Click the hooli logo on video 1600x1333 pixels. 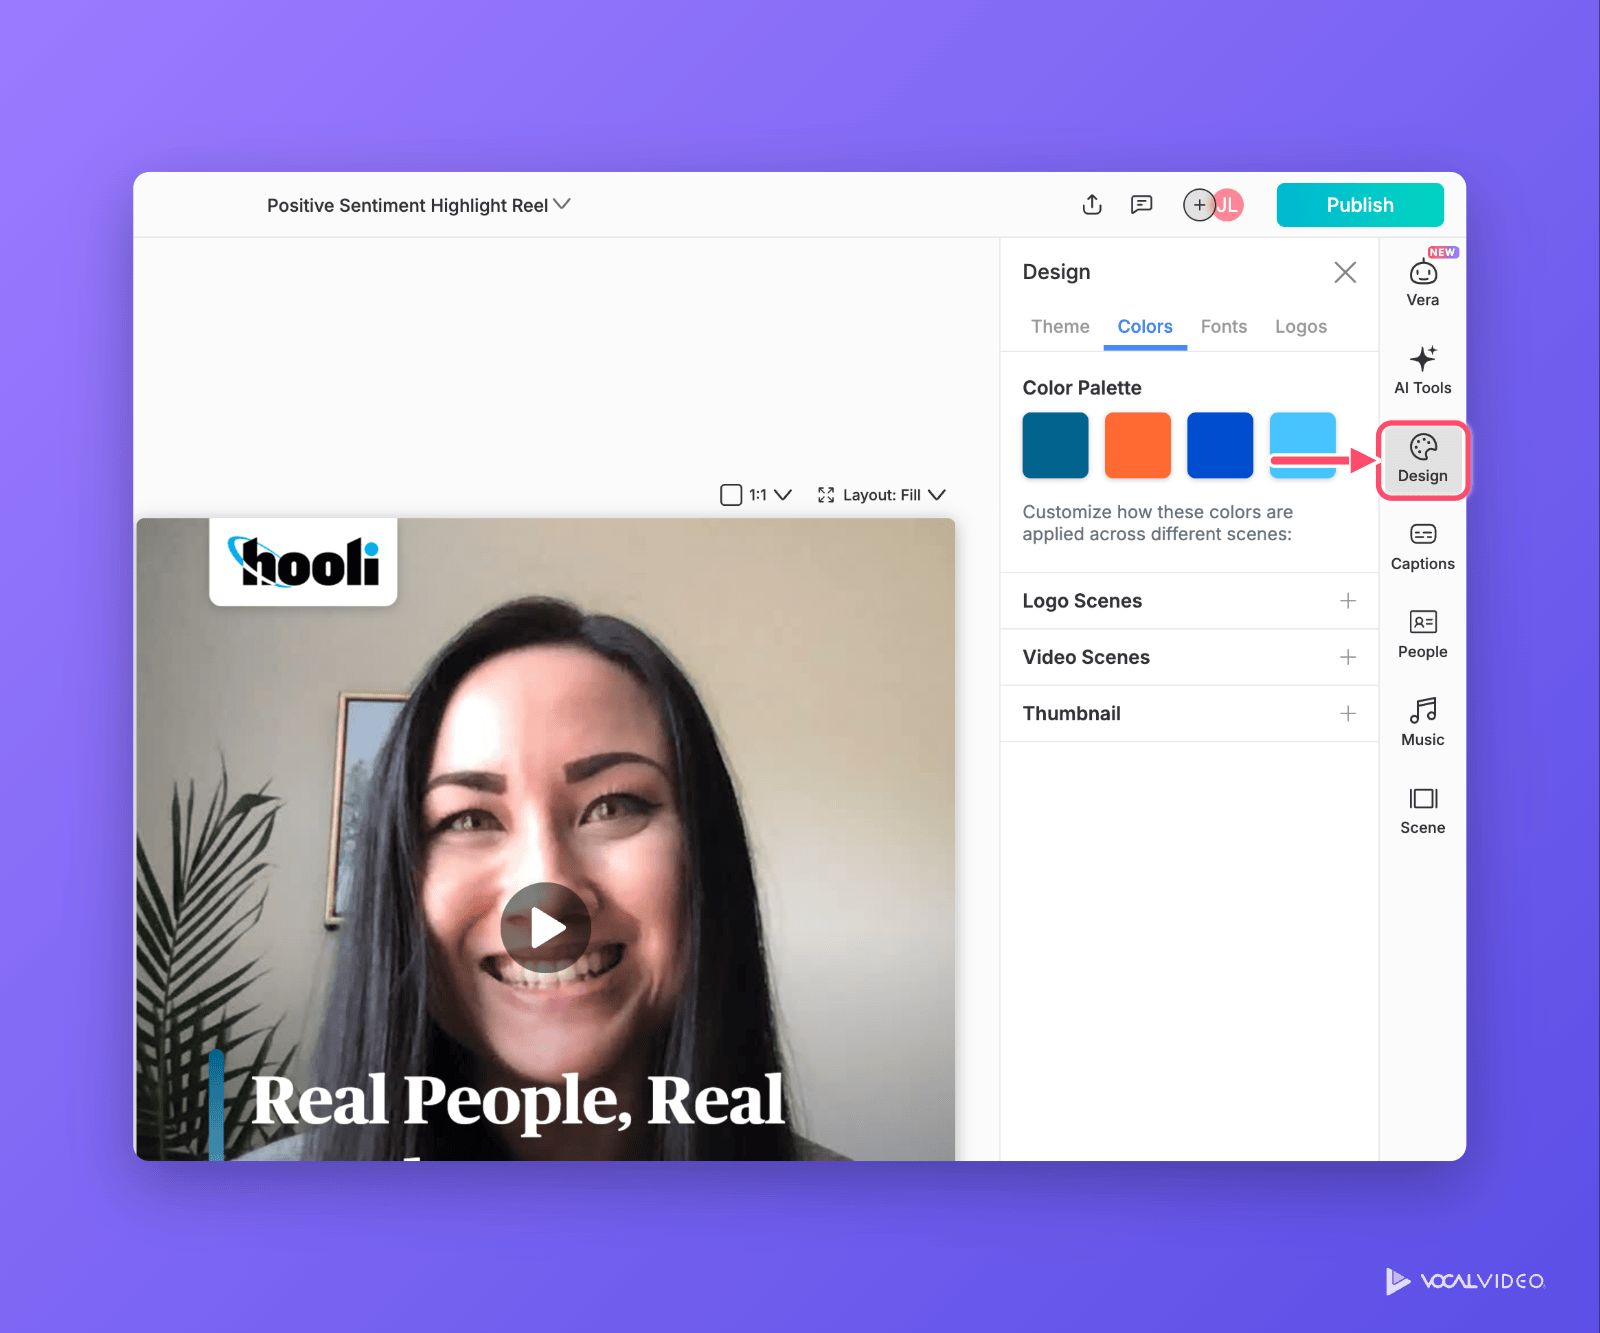303,561
